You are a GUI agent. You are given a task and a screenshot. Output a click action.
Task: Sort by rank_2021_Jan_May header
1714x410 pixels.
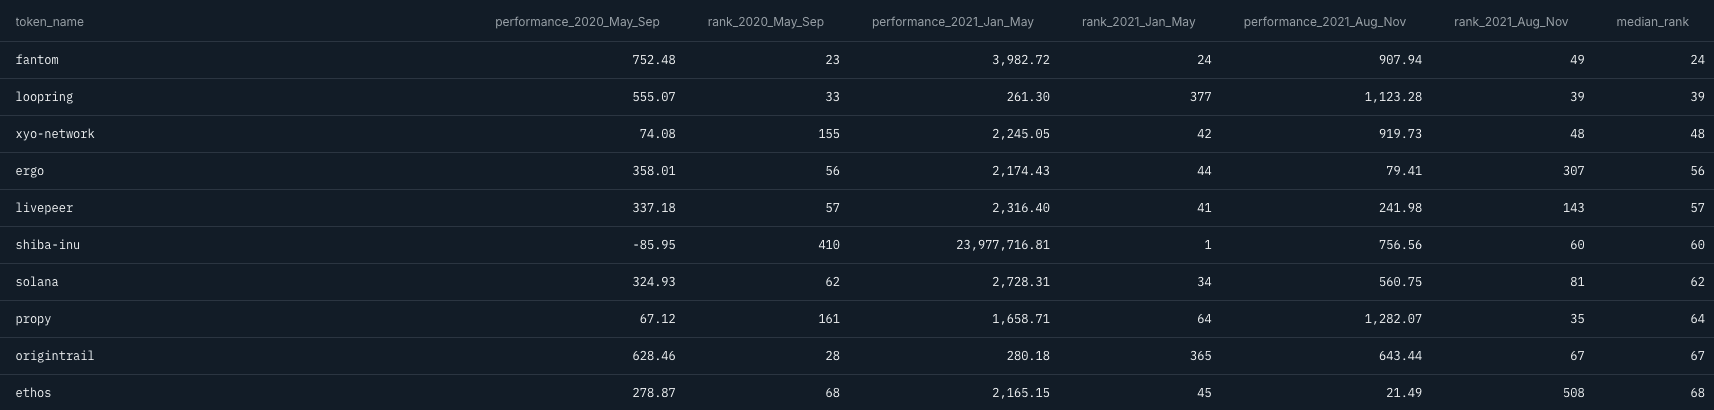point(1138,22)
